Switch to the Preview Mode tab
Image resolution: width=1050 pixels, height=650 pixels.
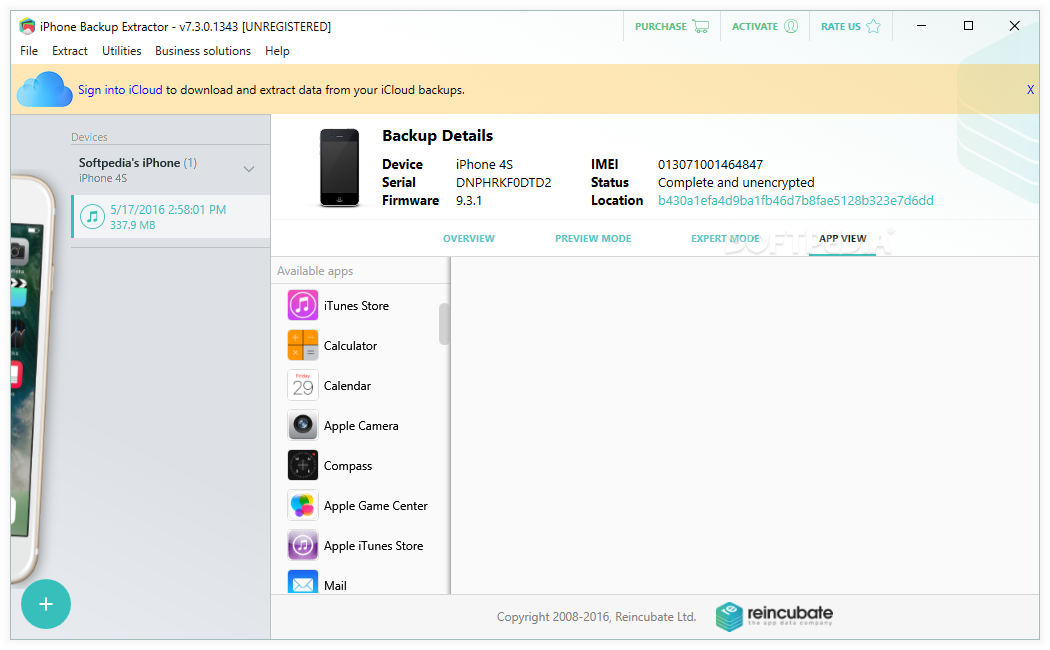pyautogui.click(x=593, y=238)
